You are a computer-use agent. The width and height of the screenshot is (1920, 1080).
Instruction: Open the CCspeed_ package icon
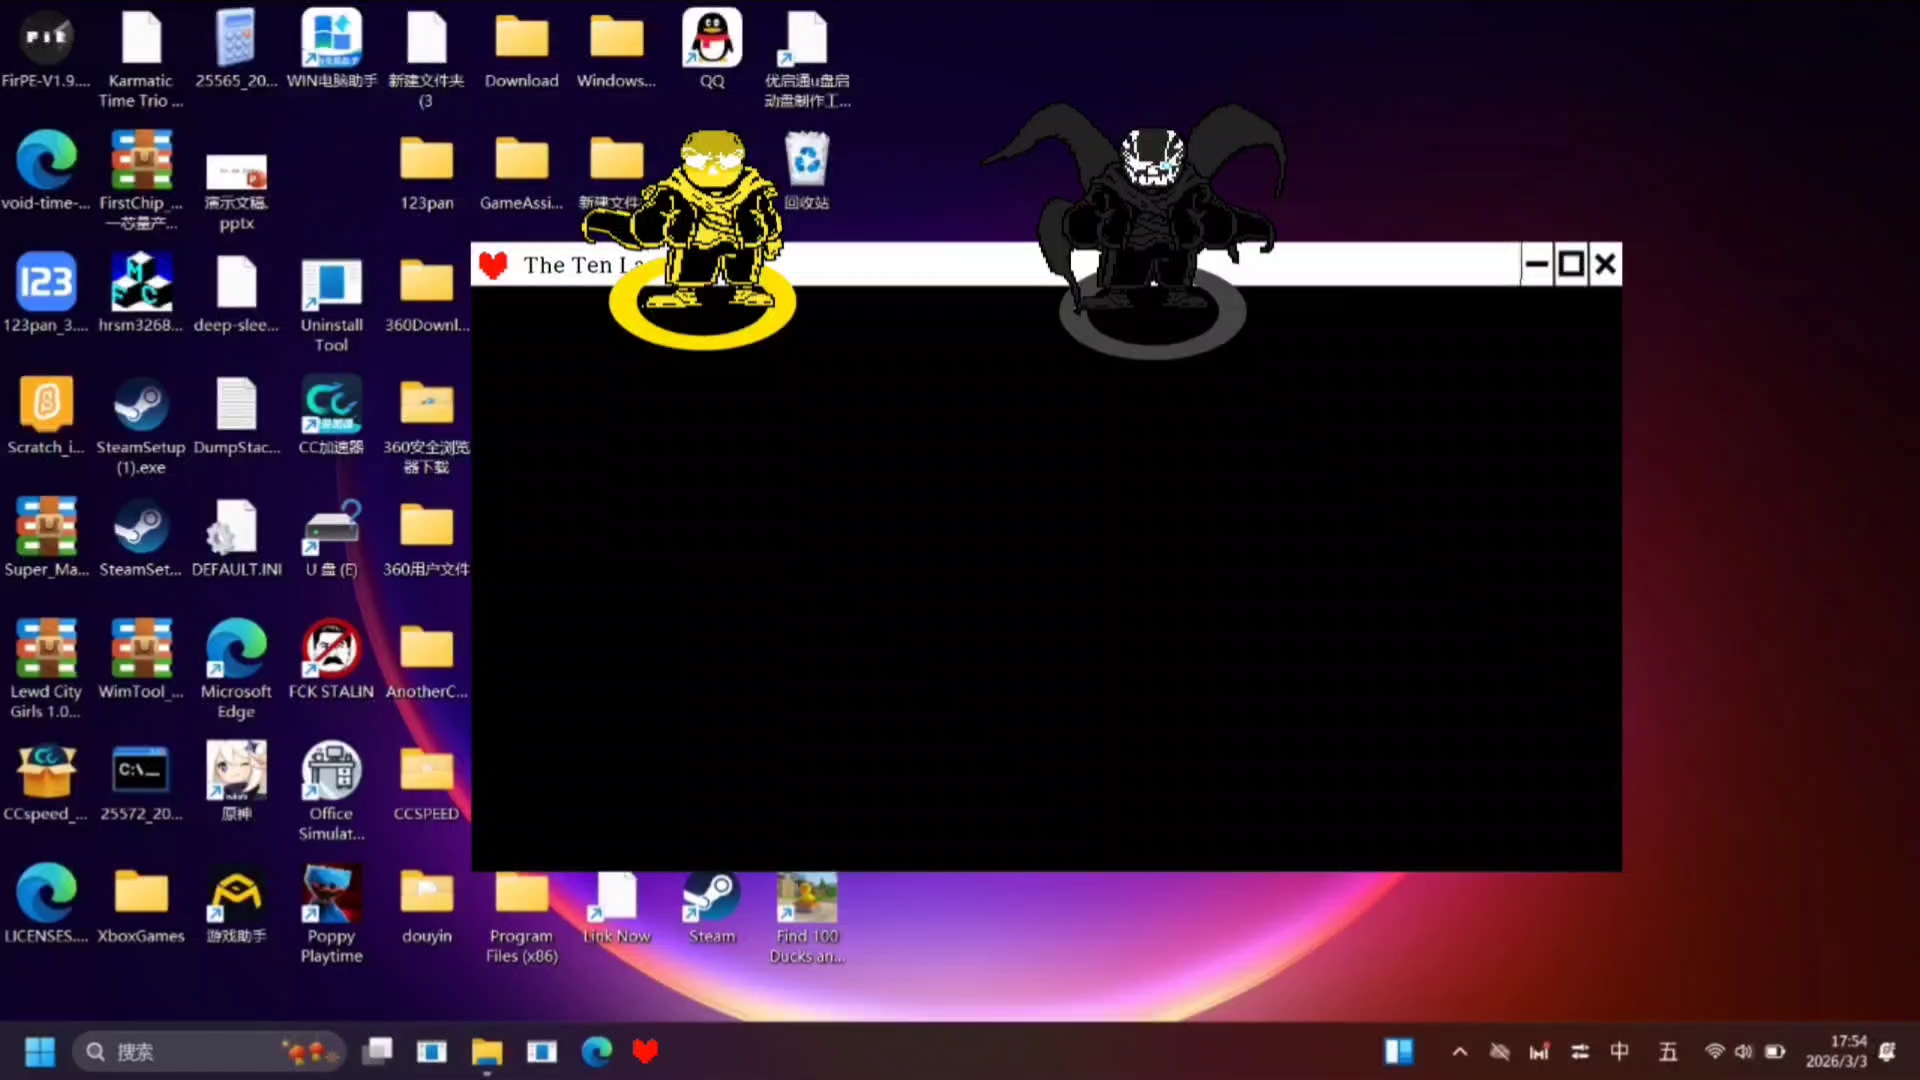click(x=46, y=771)
